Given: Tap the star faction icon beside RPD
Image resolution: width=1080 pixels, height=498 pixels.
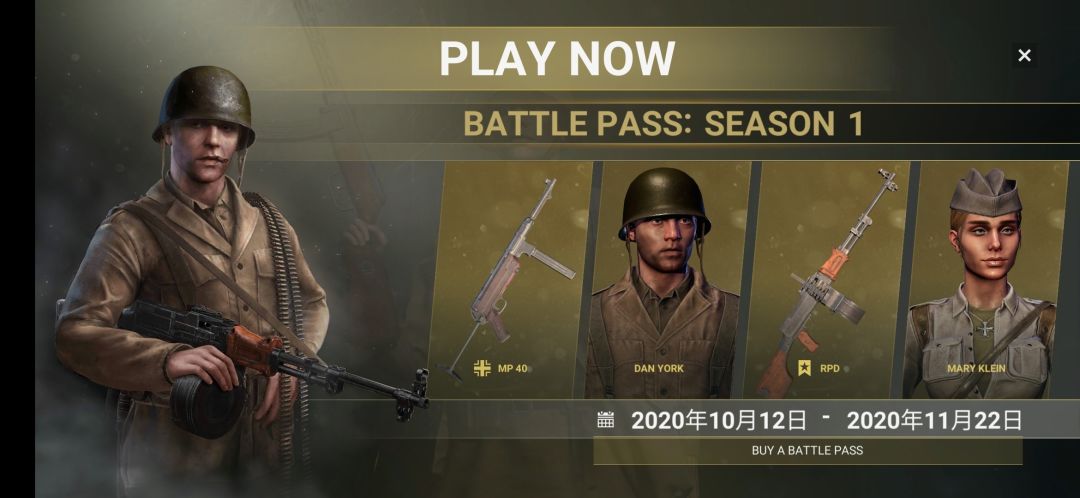Looking at the screenshot, I should tap(804, 369).
